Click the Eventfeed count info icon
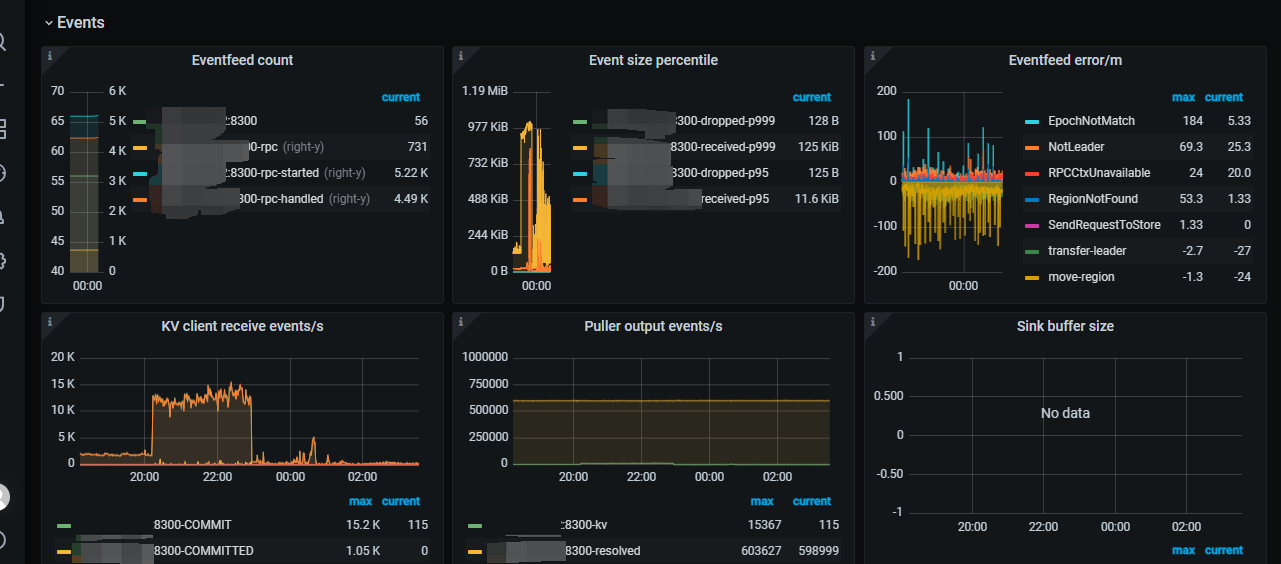1281x564 pixels. tap(49, 56)
